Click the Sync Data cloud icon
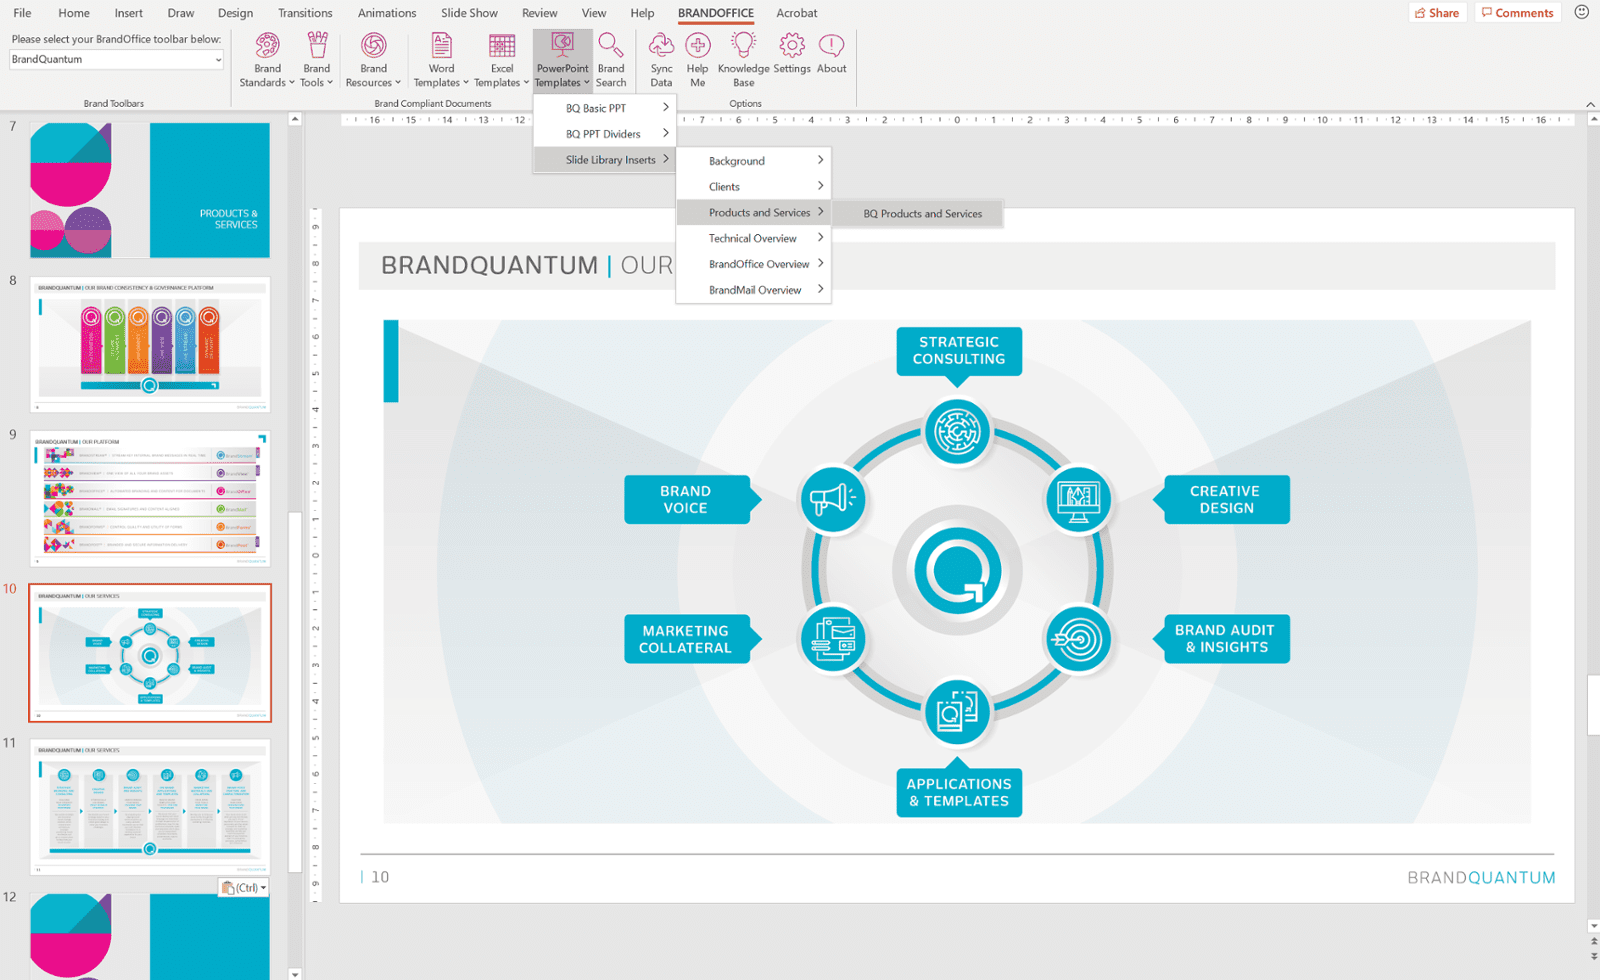Screen dimensions: 1600x980 661,47
